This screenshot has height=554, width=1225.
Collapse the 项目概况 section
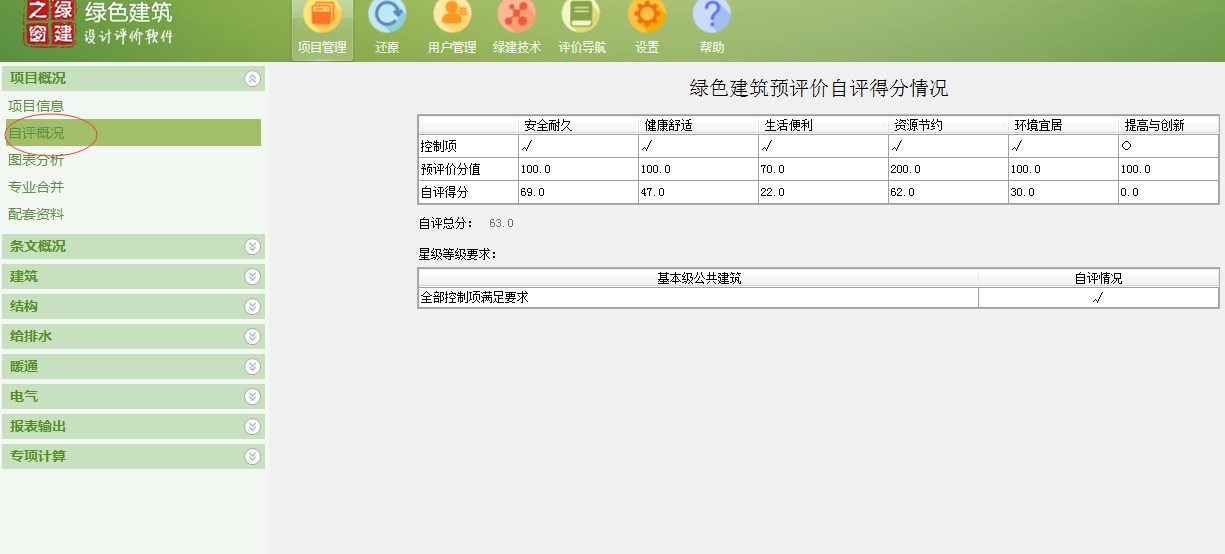252,78
